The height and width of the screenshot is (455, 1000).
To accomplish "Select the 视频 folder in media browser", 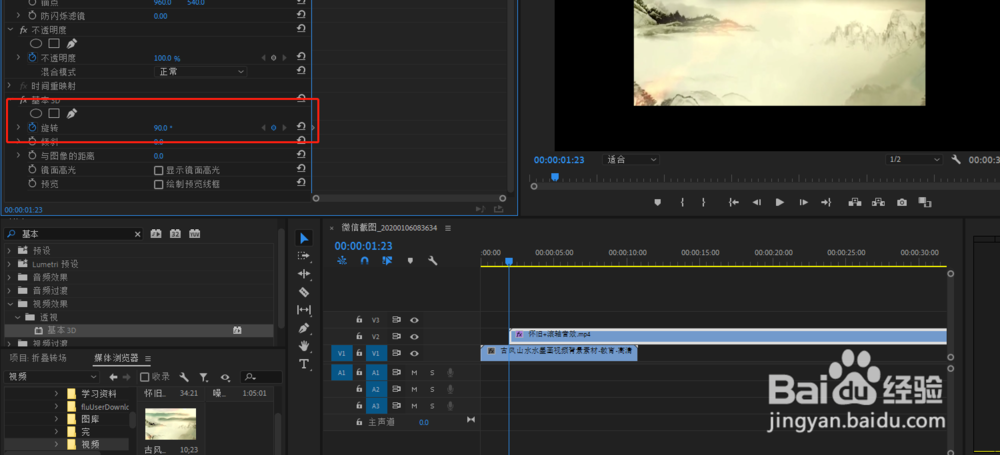I will [x=90, y=444].
